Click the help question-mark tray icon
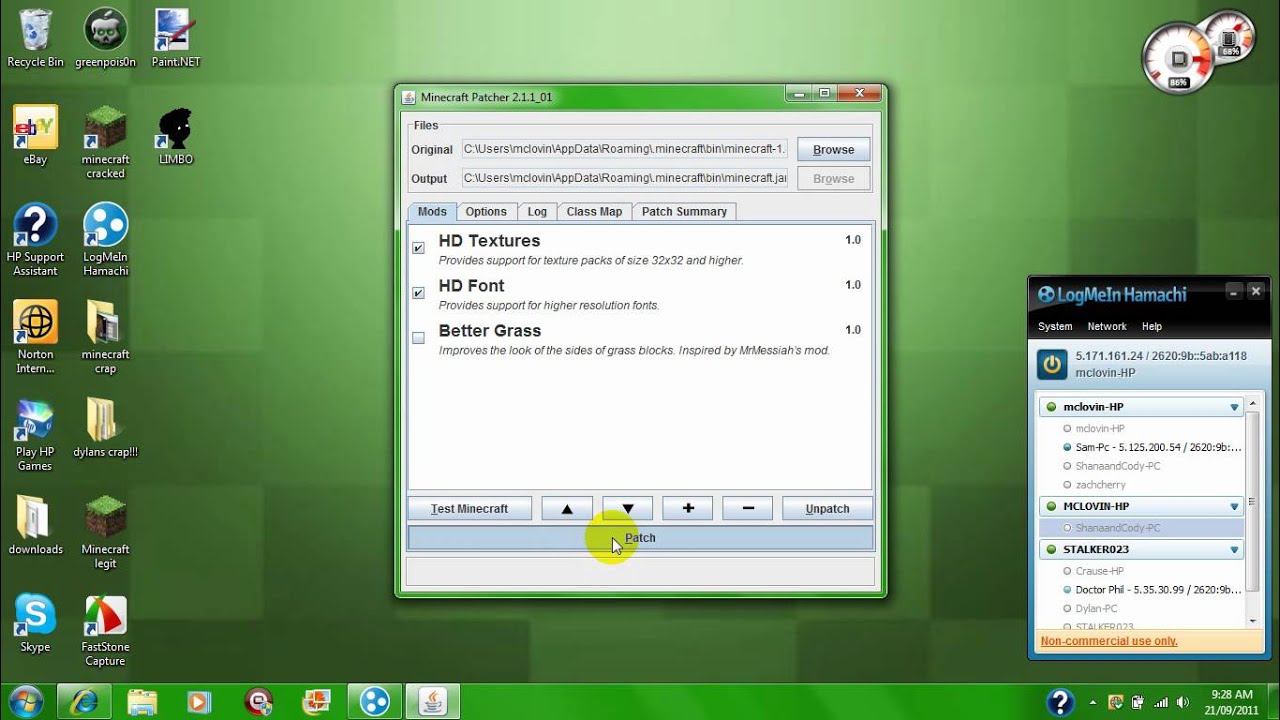This screenshot has height=720, width=1280. pos(1060,702)
